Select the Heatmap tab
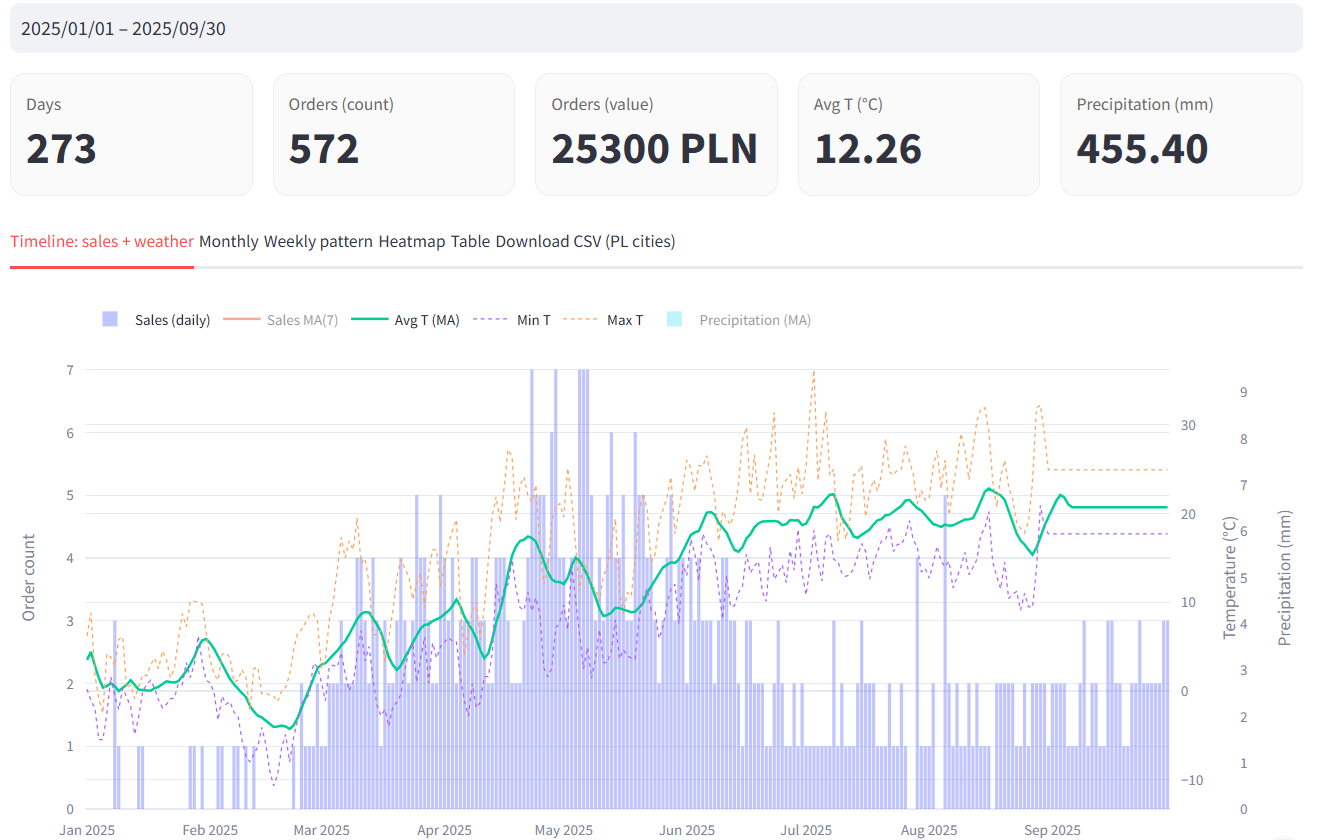 (x=411, y=241)
